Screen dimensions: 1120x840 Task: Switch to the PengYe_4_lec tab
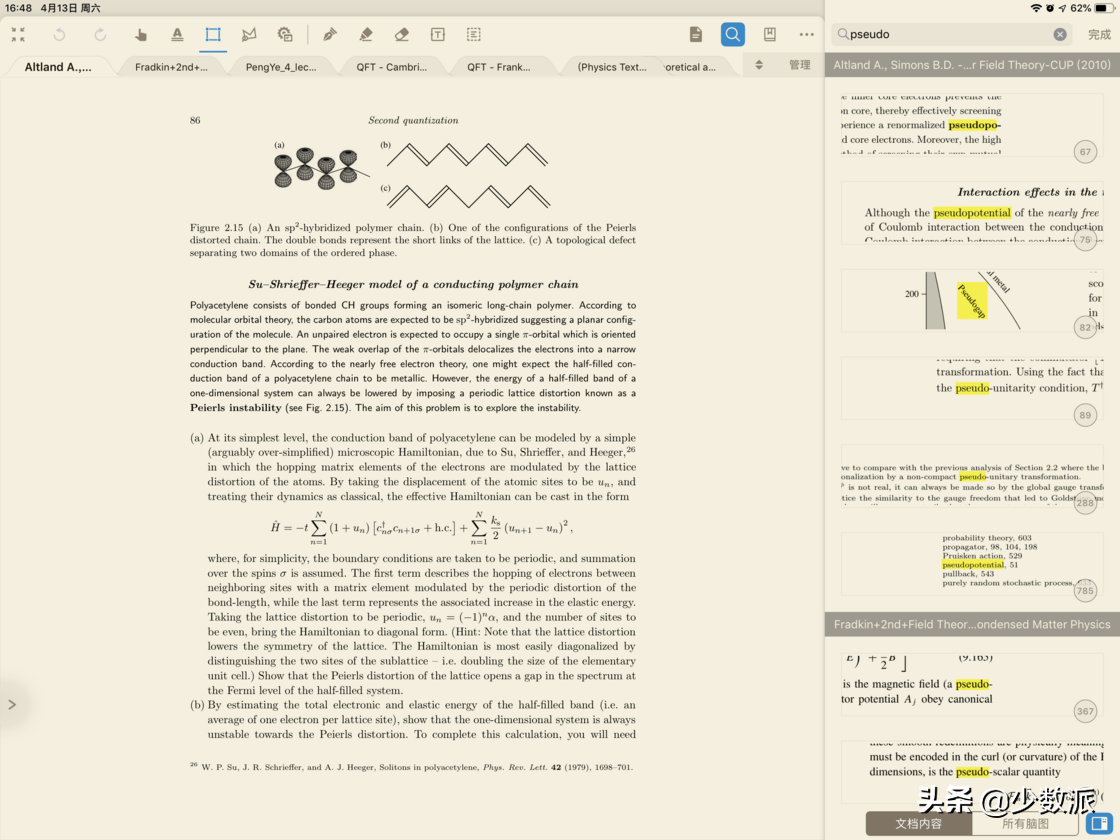point(281,66)
